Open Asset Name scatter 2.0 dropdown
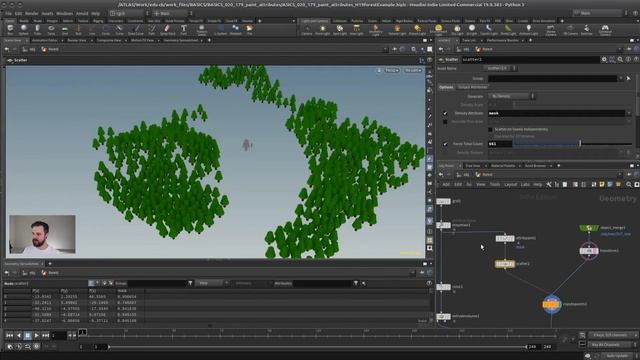 coord(501,68)
